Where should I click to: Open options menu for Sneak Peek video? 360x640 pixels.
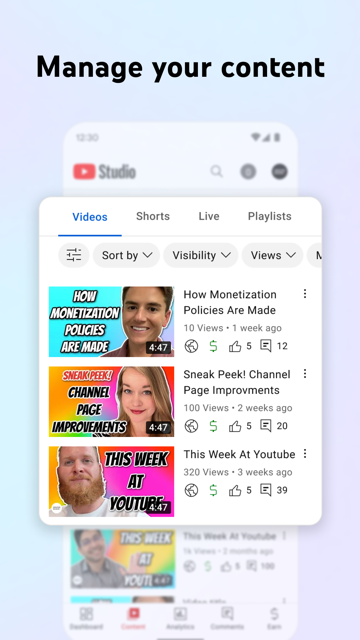point(305,373)
